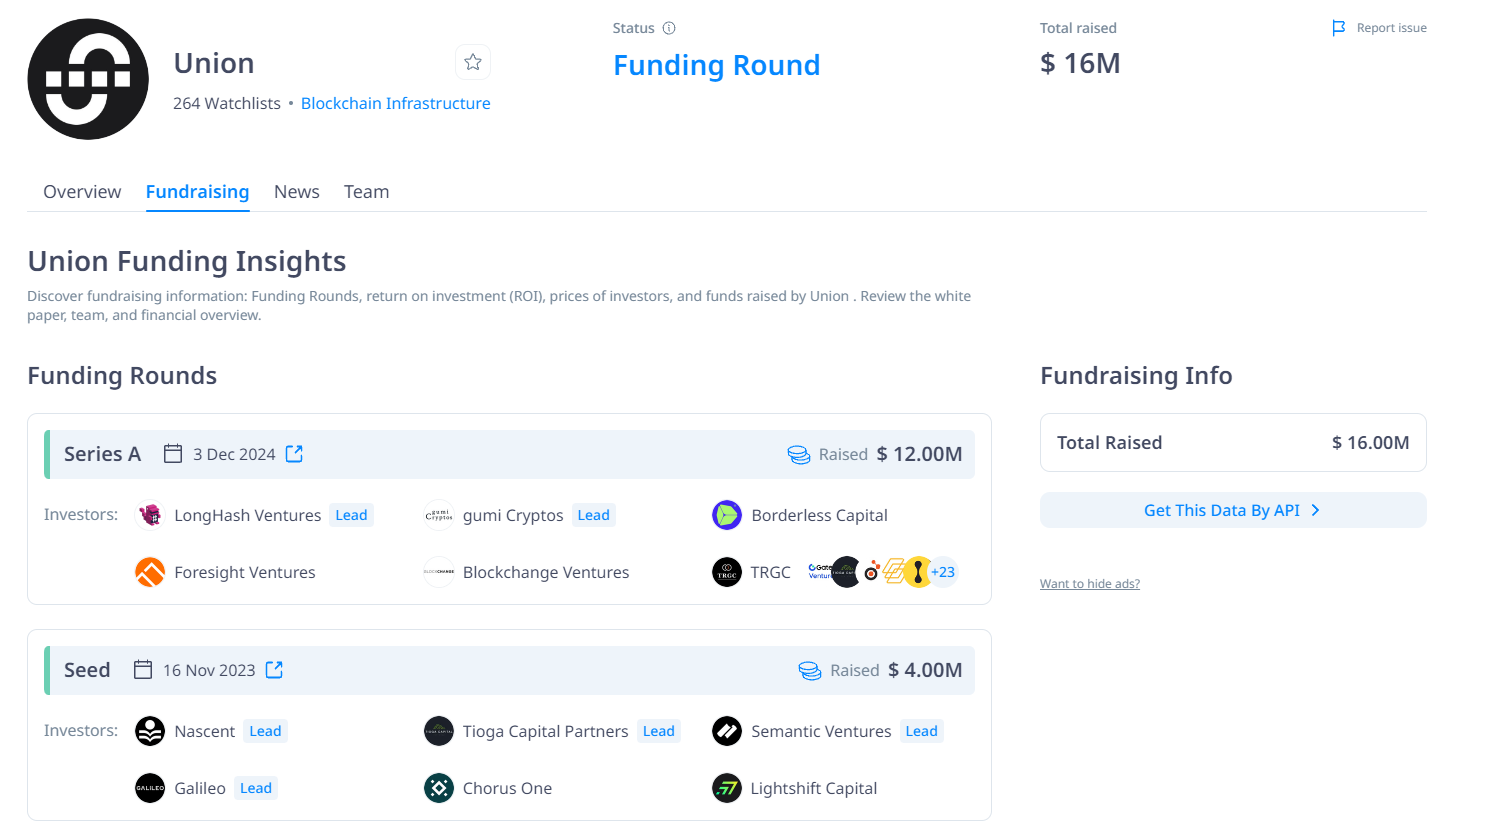This screenshot has height=835, width=1501.
Task: Go to the Team tab
Action: coord(366,192)
